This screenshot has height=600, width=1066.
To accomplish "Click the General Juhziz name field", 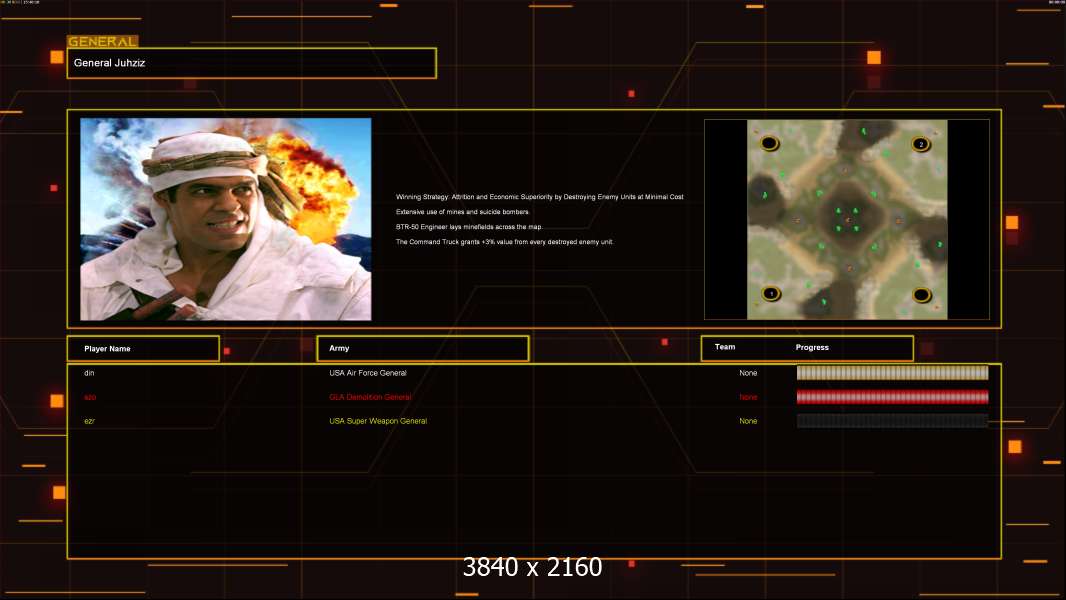I will coord(252,63).
